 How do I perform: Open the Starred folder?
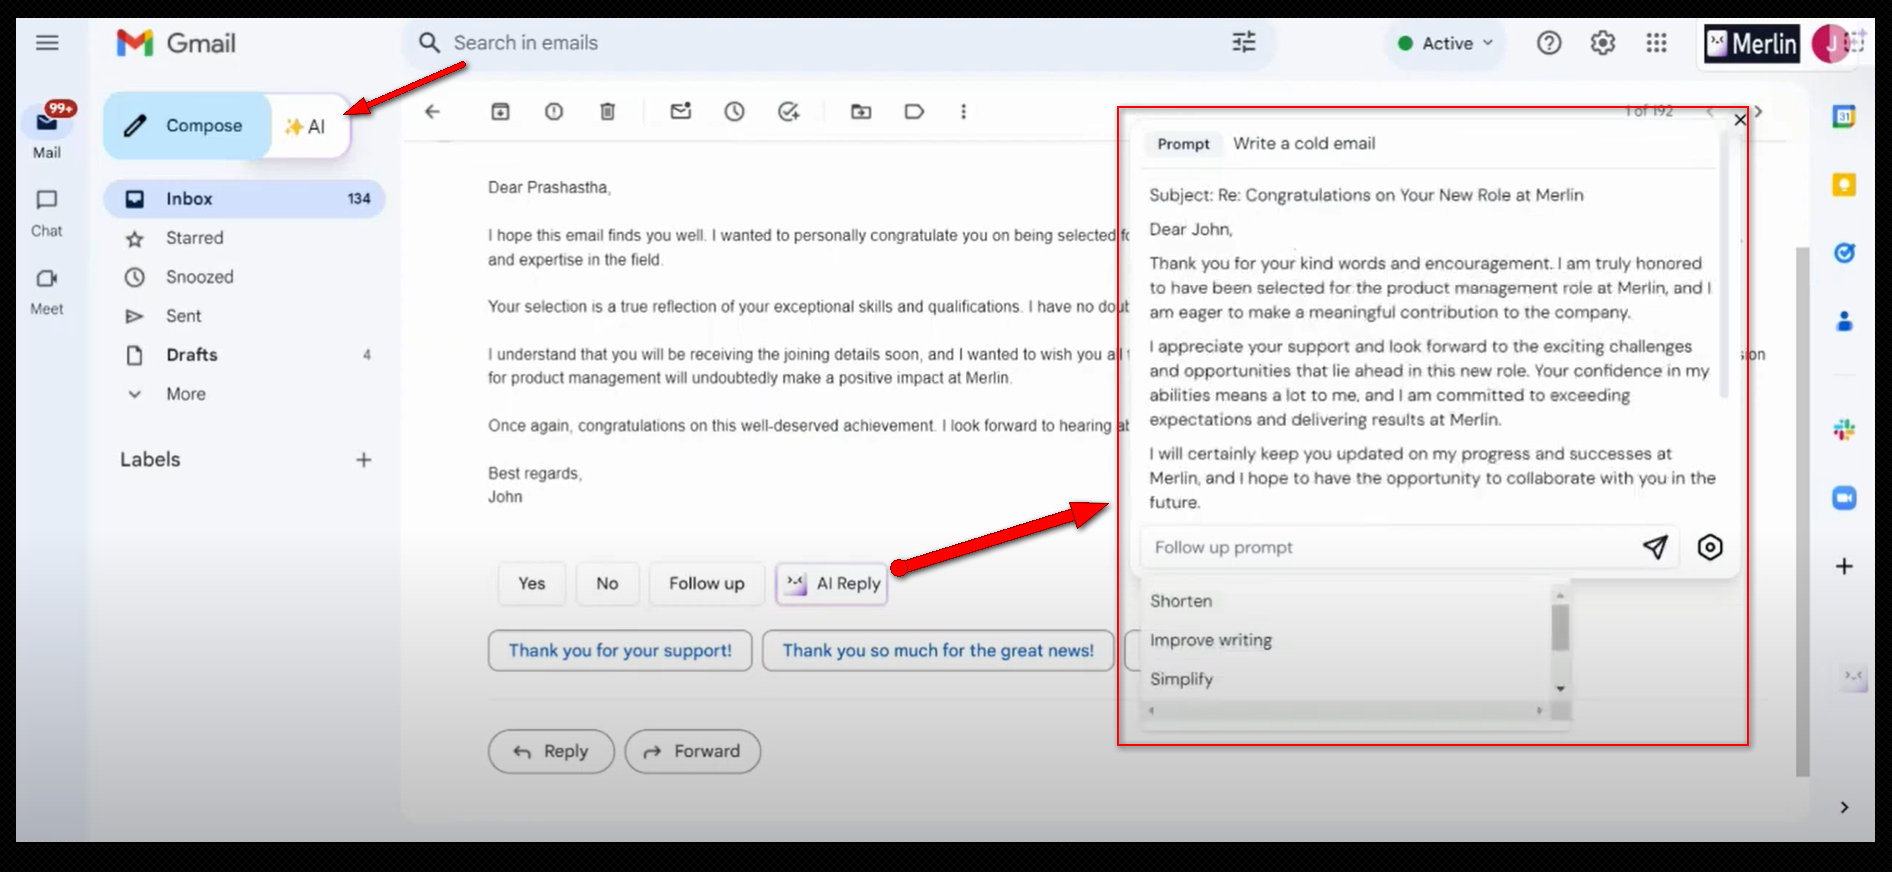pos(194,238)
